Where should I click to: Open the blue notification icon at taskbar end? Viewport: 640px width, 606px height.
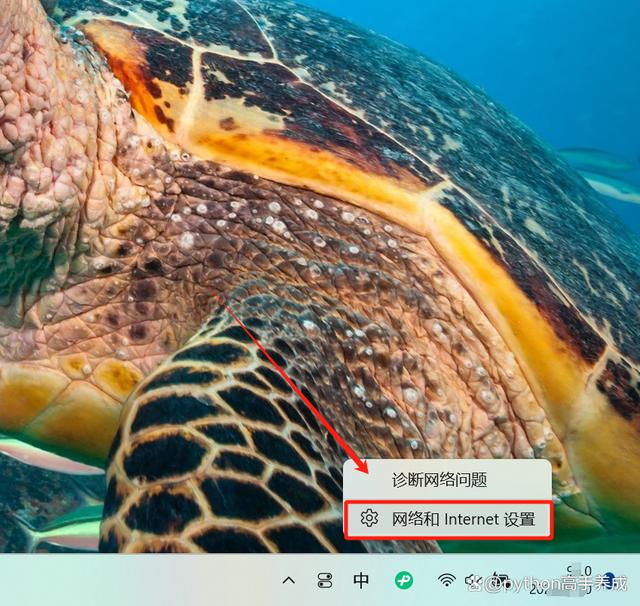click(609, 580)
